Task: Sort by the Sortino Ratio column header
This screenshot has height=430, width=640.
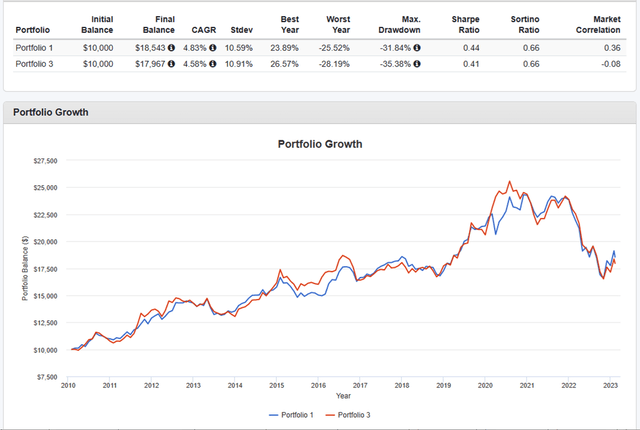Action: pos(525,24)
